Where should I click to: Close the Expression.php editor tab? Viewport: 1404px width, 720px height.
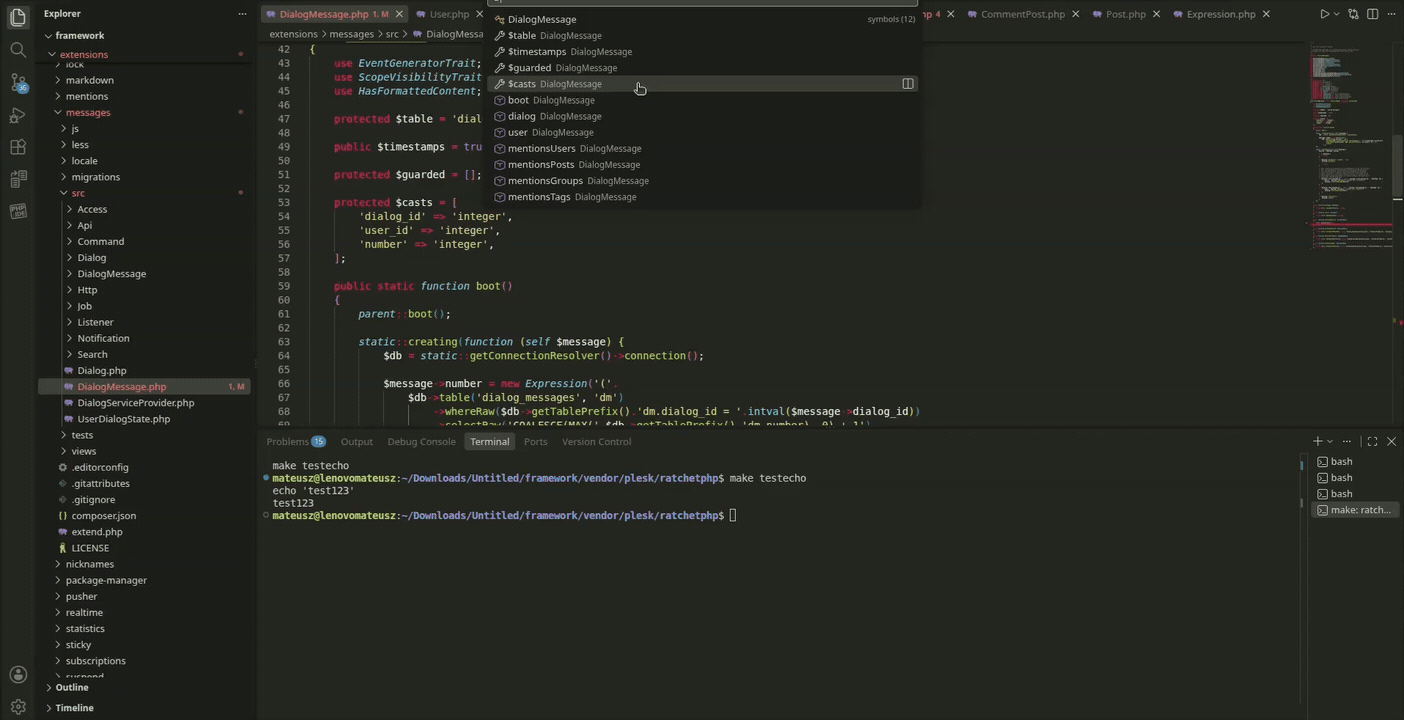(x=1266, y=14)
